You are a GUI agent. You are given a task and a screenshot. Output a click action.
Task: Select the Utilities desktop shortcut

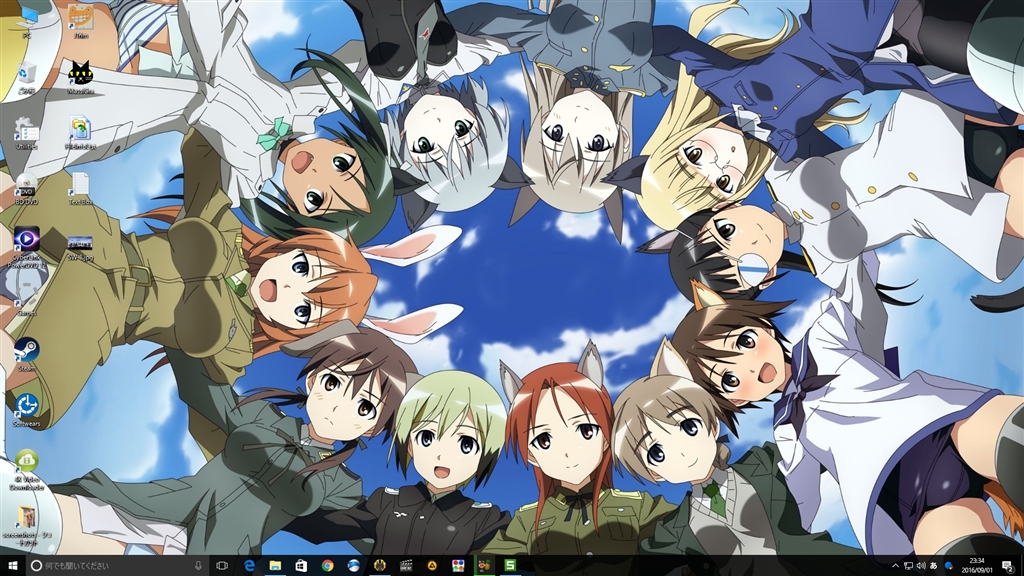(26, 133)
